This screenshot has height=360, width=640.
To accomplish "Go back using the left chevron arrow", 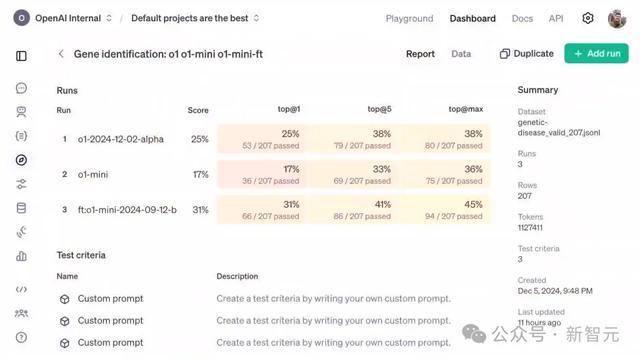I will pos(61,54).
